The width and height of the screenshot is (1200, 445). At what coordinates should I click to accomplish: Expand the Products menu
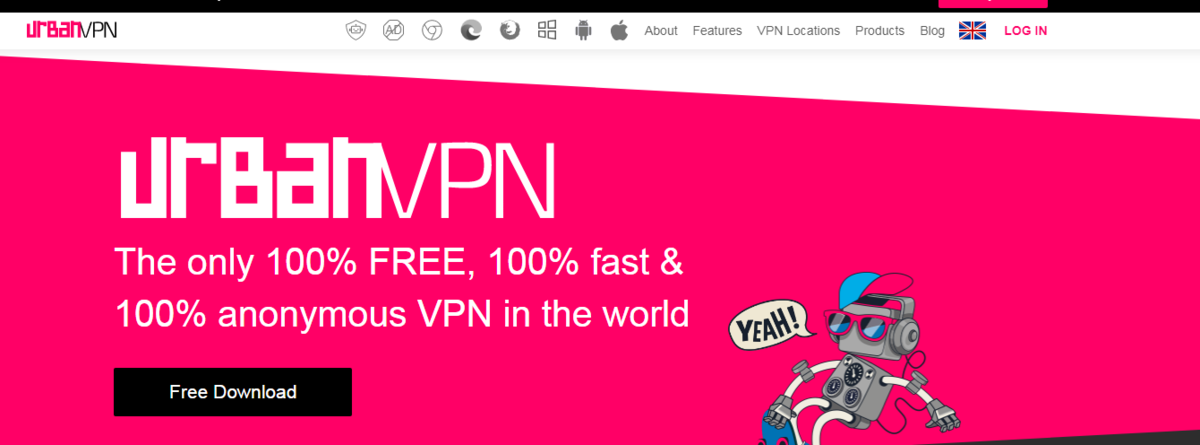coord(880,31)
